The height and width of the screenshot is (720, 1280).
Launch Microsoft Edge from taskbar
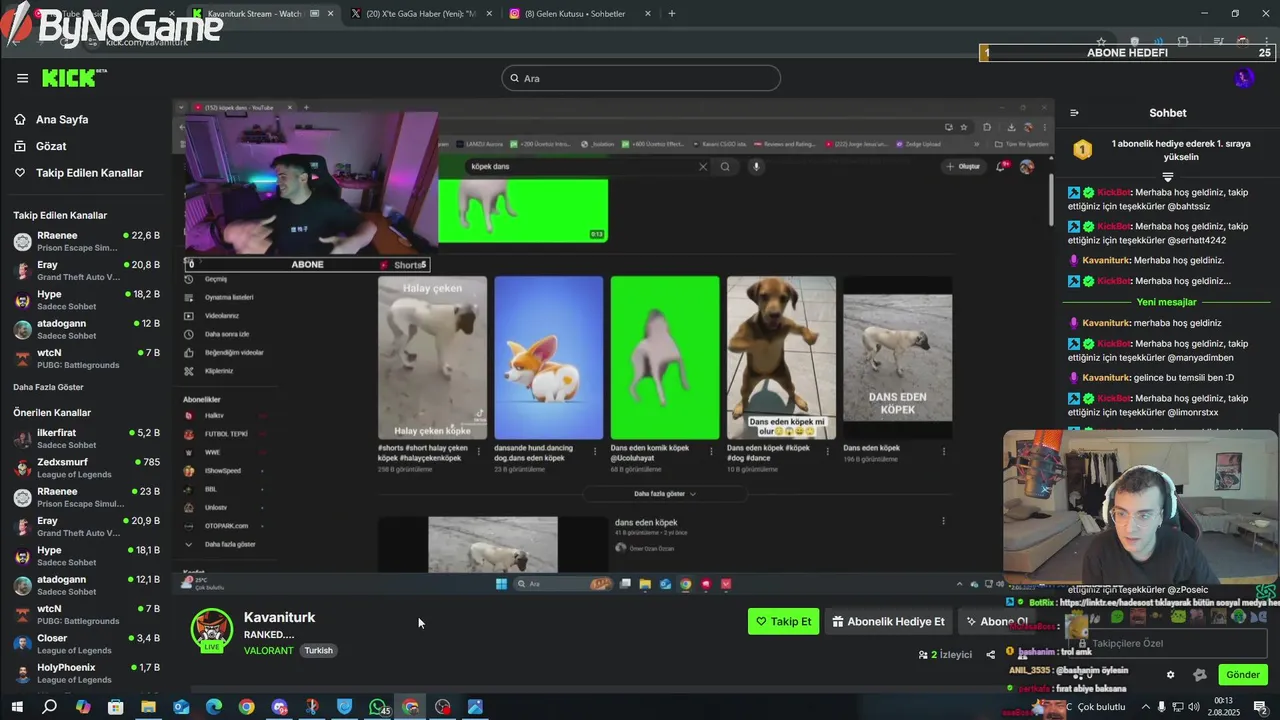(213, 707)
